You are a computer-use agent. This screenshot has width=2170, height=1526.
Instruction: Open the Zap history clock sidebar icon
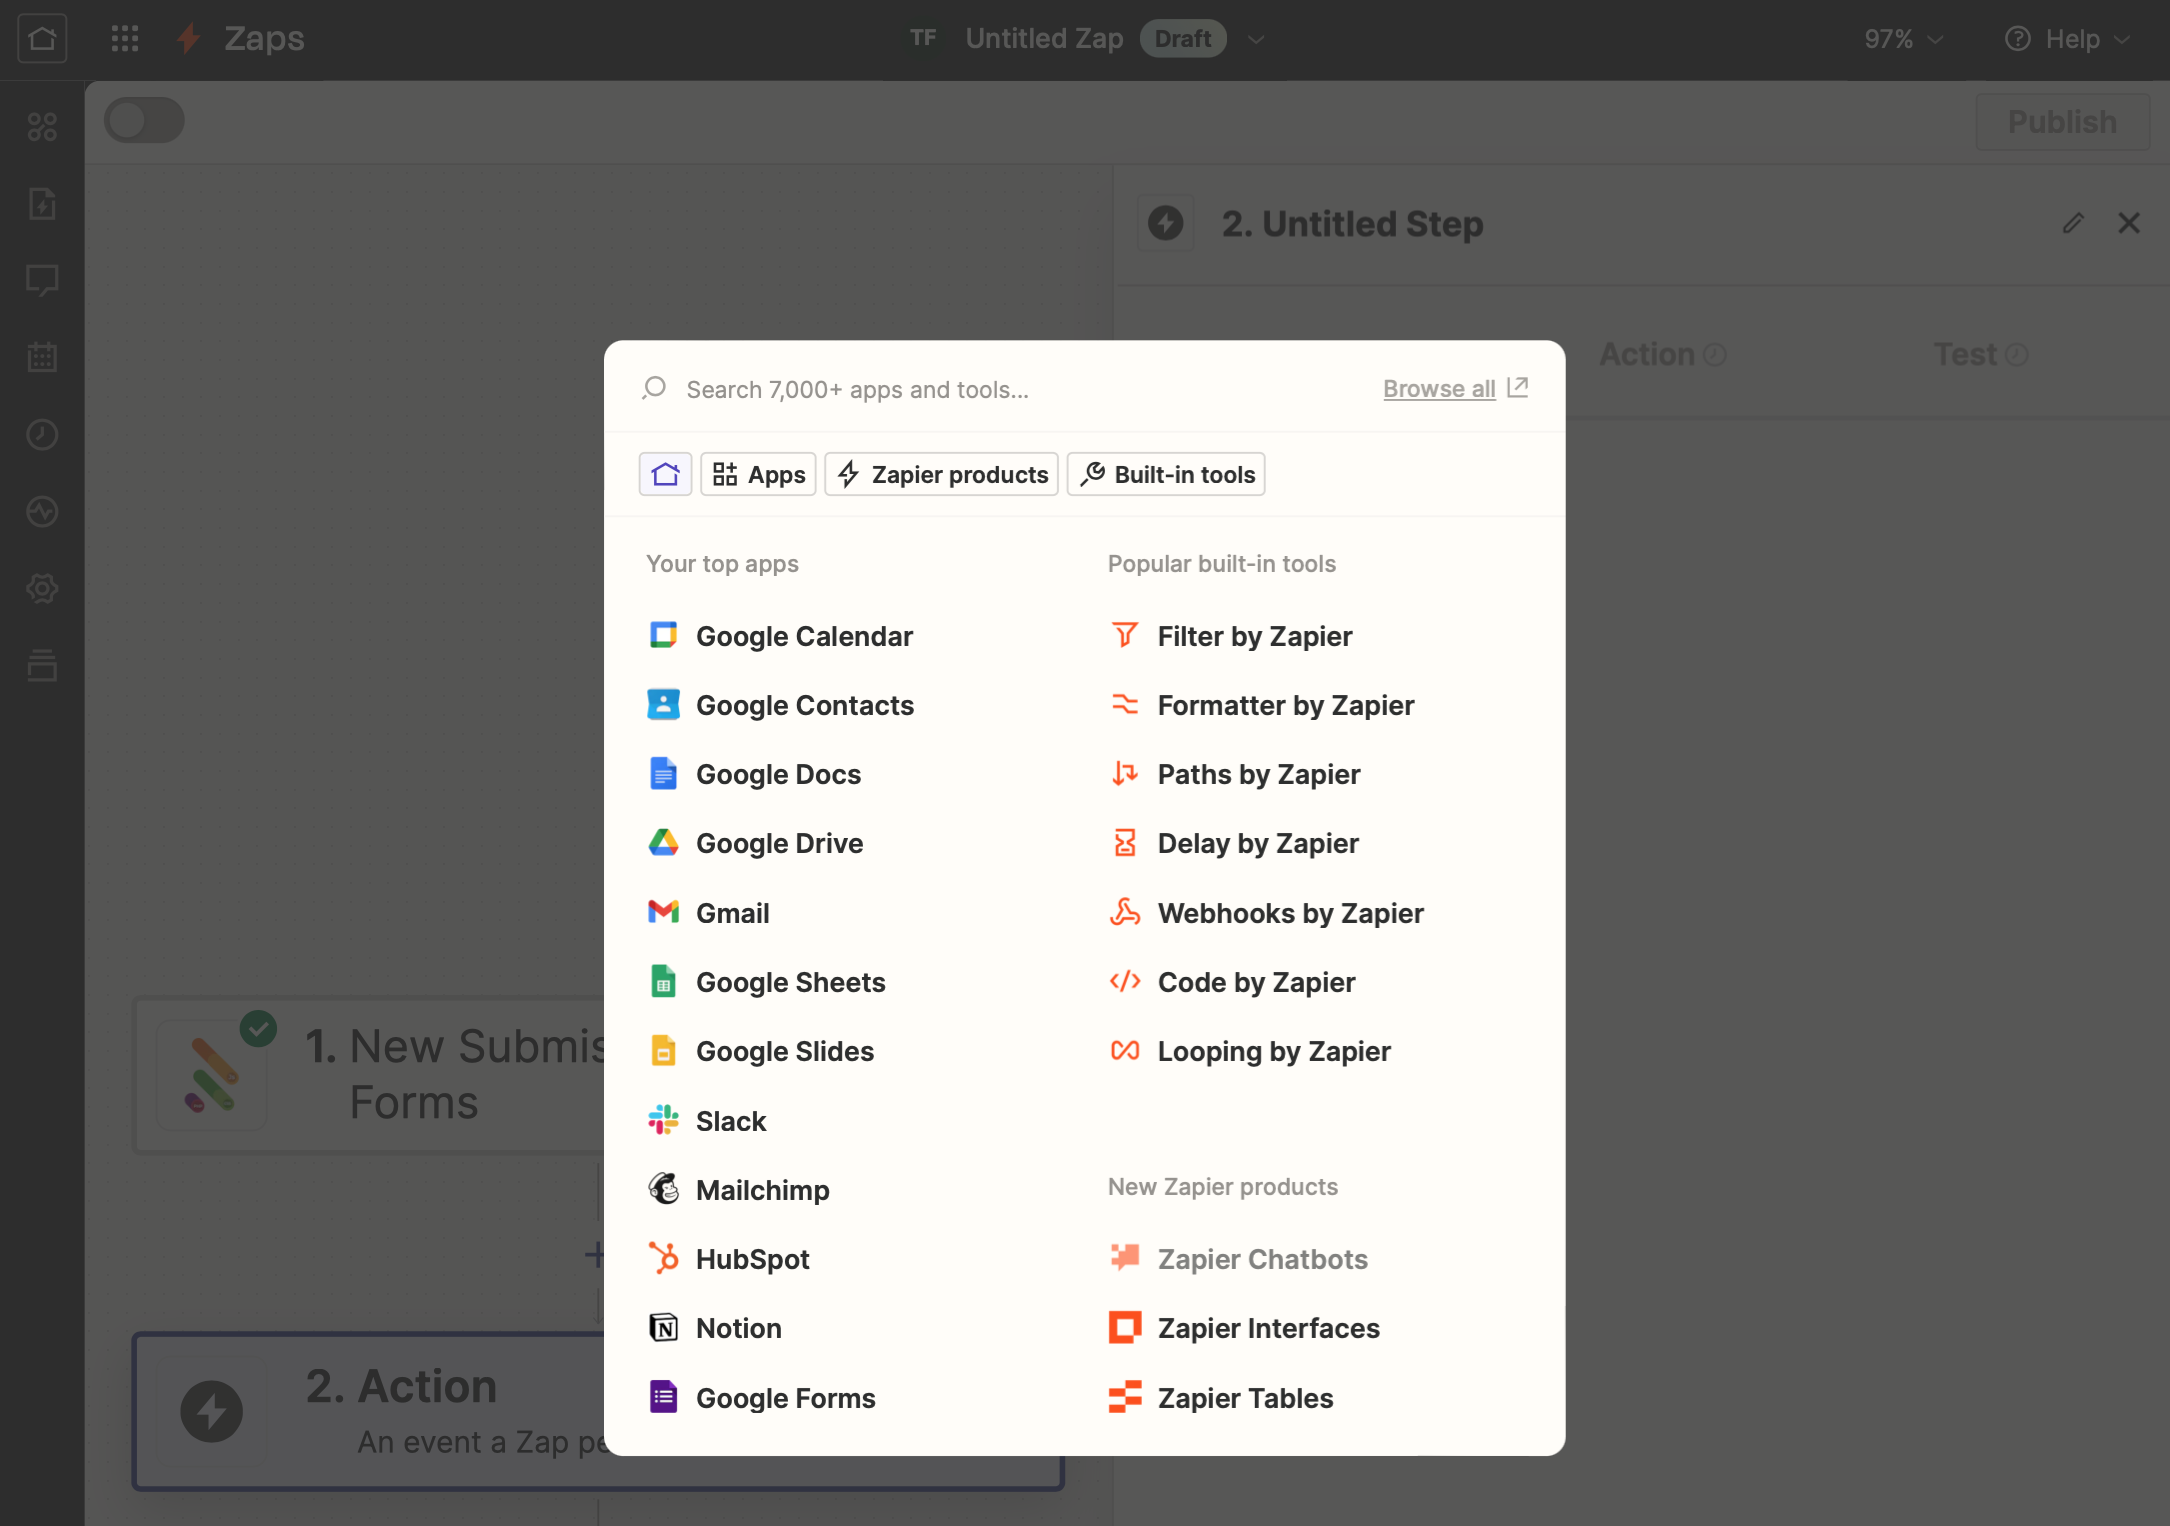(42, 435)
